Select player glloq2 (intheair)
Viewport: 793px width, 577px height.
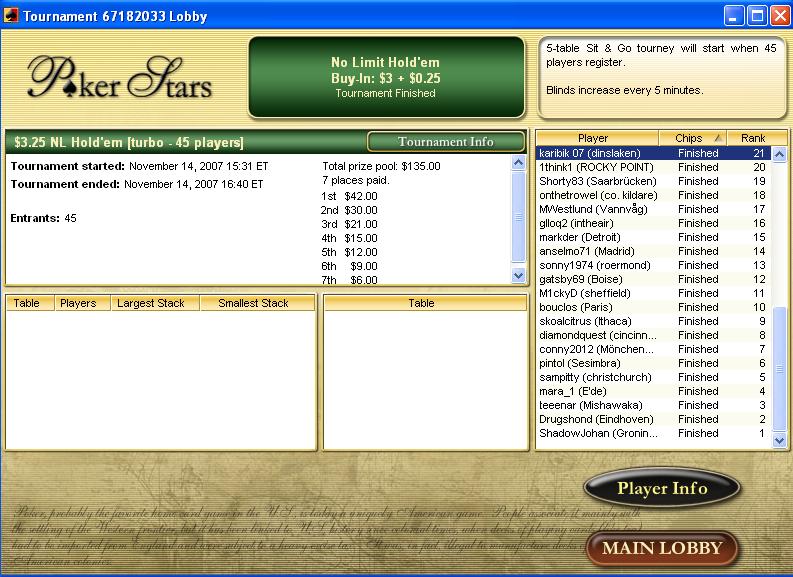(x=653, y=223)
